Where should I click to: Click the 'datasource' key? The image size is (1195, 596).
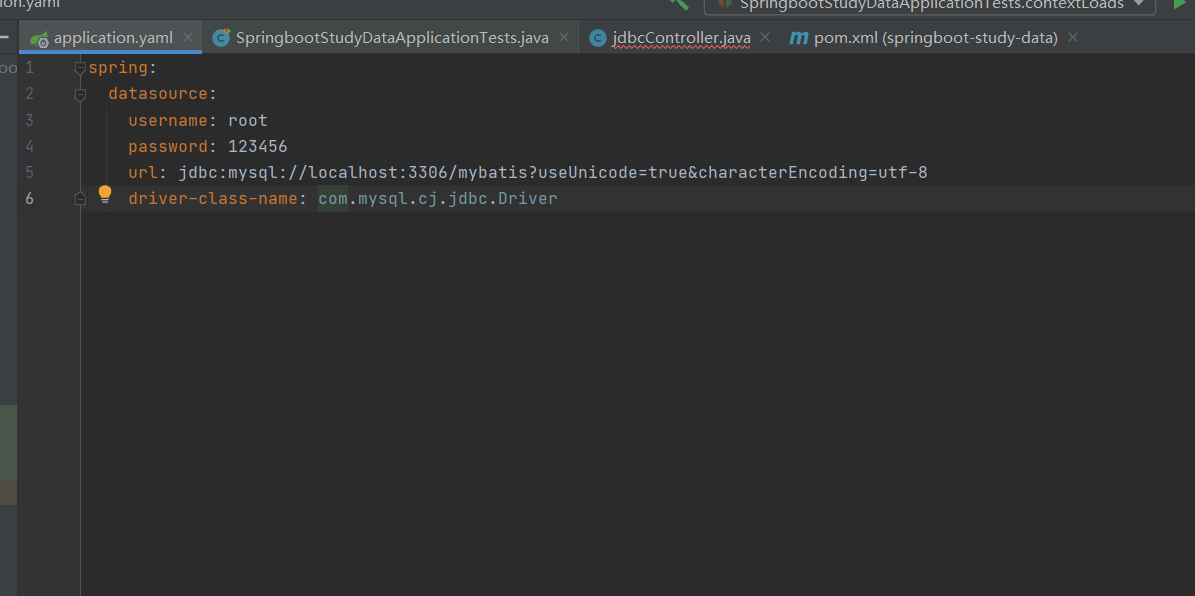click(158, 94)
